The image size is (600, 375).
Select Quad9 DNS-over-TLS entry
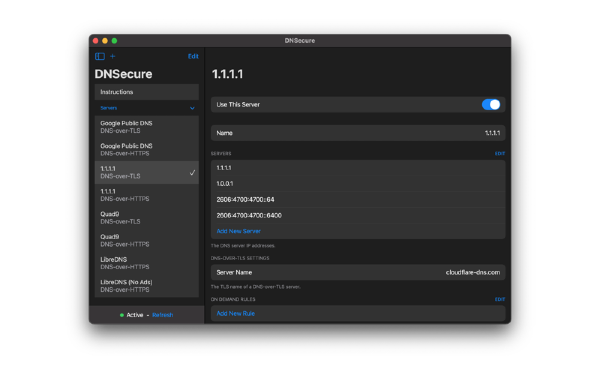pos(147,218)
